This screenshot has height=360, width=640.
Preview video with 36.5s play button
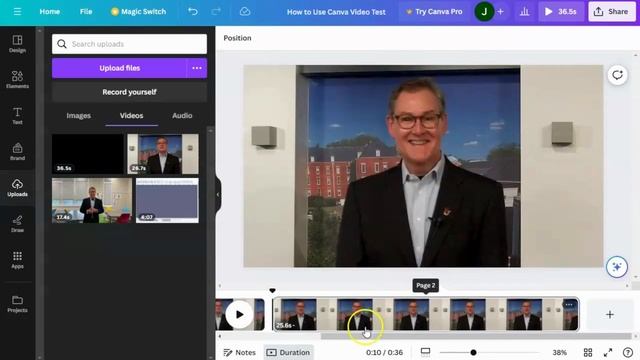click(x=560, y=11)
